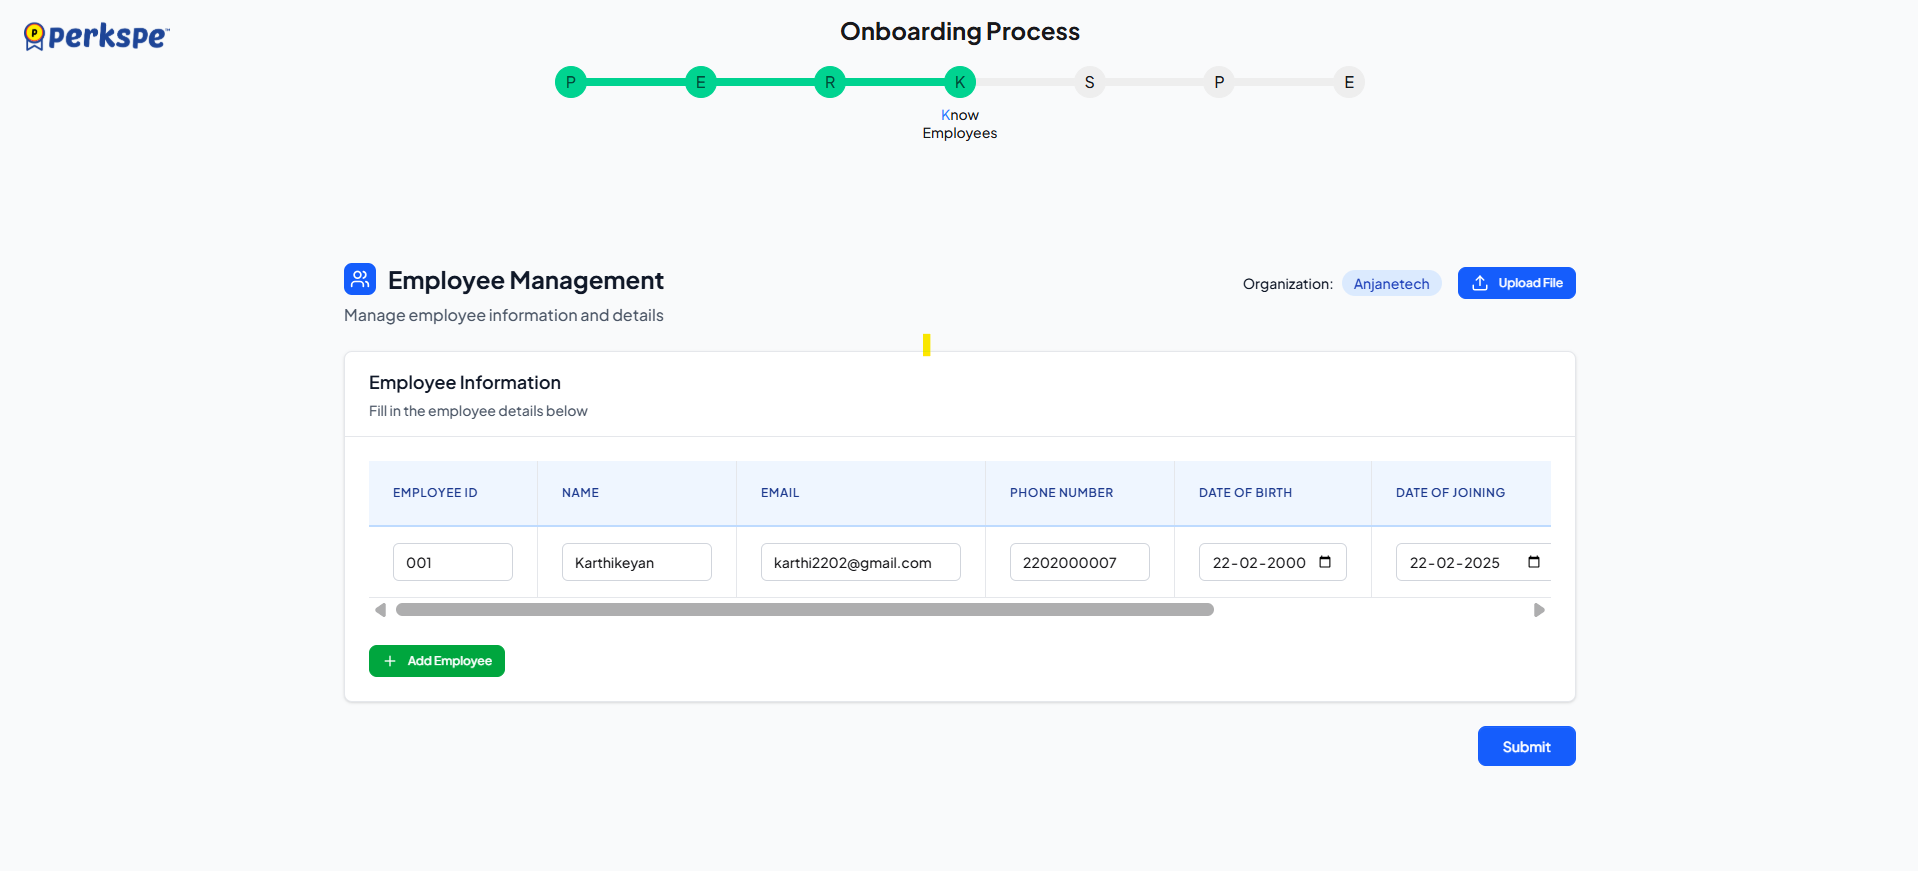
Task: Select the K Know Employees step
Action: tap(960, 82)
